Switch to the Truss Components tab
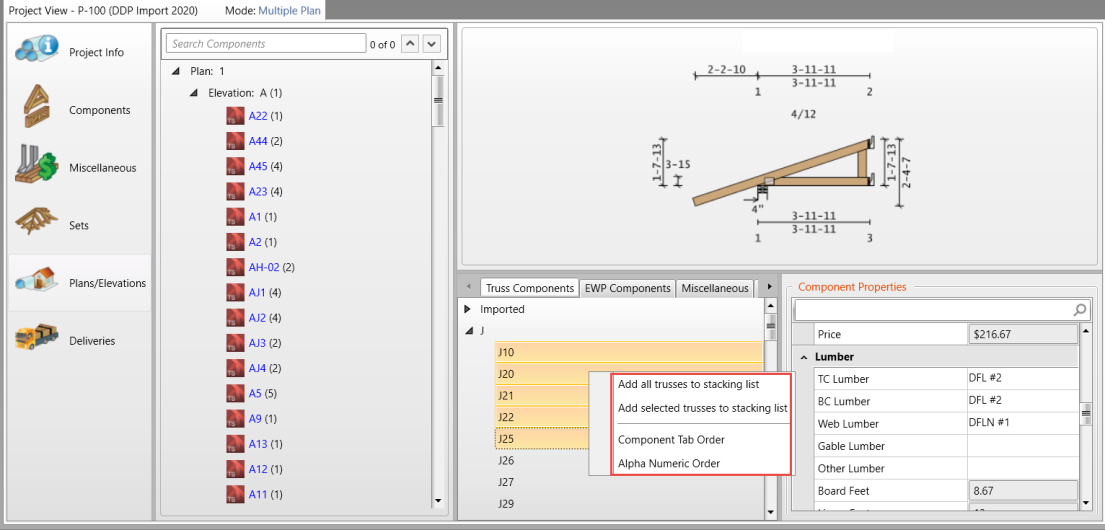Image resolution: width=1105 pixels, height=530 pixels. [x=529, y=288]
